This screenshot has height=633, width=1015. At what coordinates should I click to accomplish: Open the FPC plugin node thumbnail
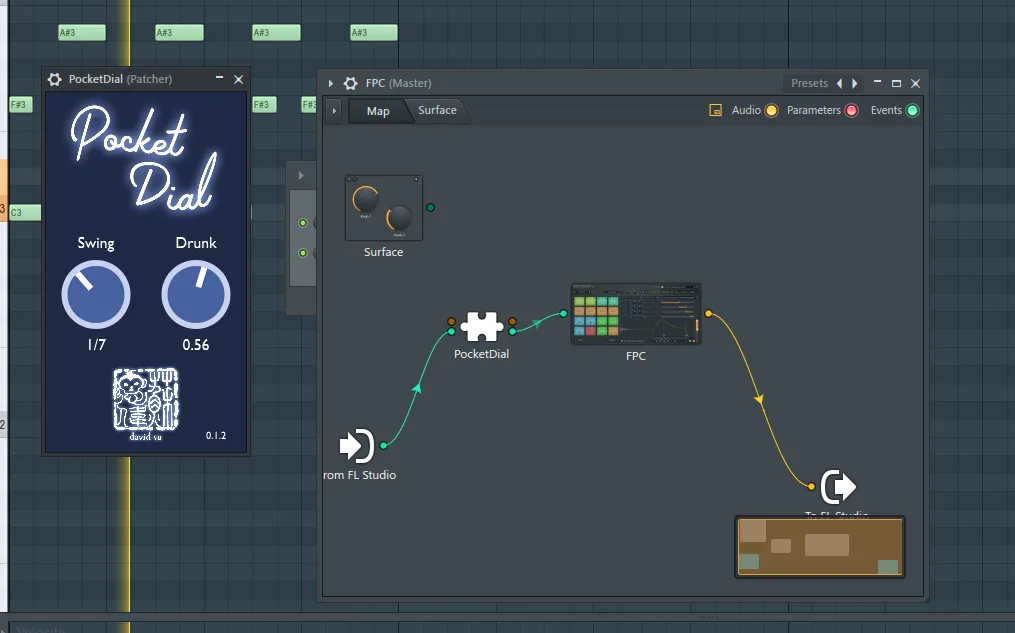636,314
